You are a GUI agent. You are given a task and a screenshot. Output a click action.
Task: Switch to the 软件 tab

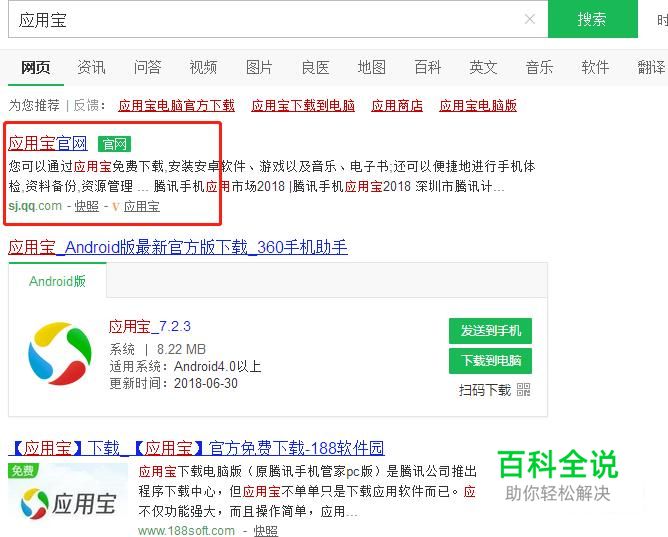tap(595, 67)
